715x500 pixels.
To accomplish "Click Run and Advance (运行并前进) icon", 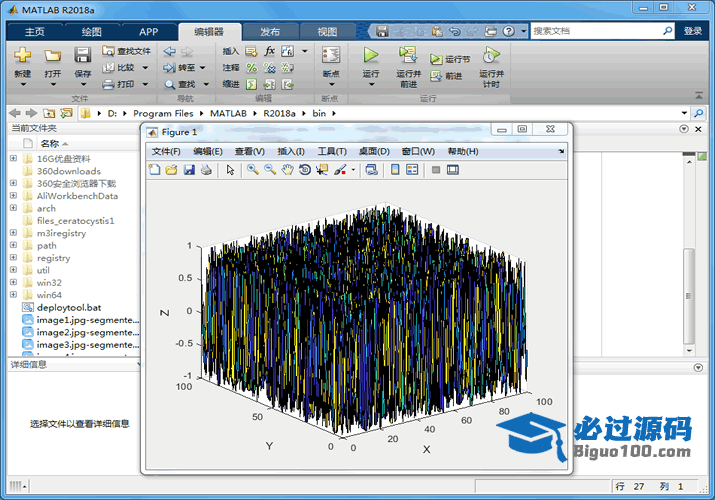I will pos(408,55).
